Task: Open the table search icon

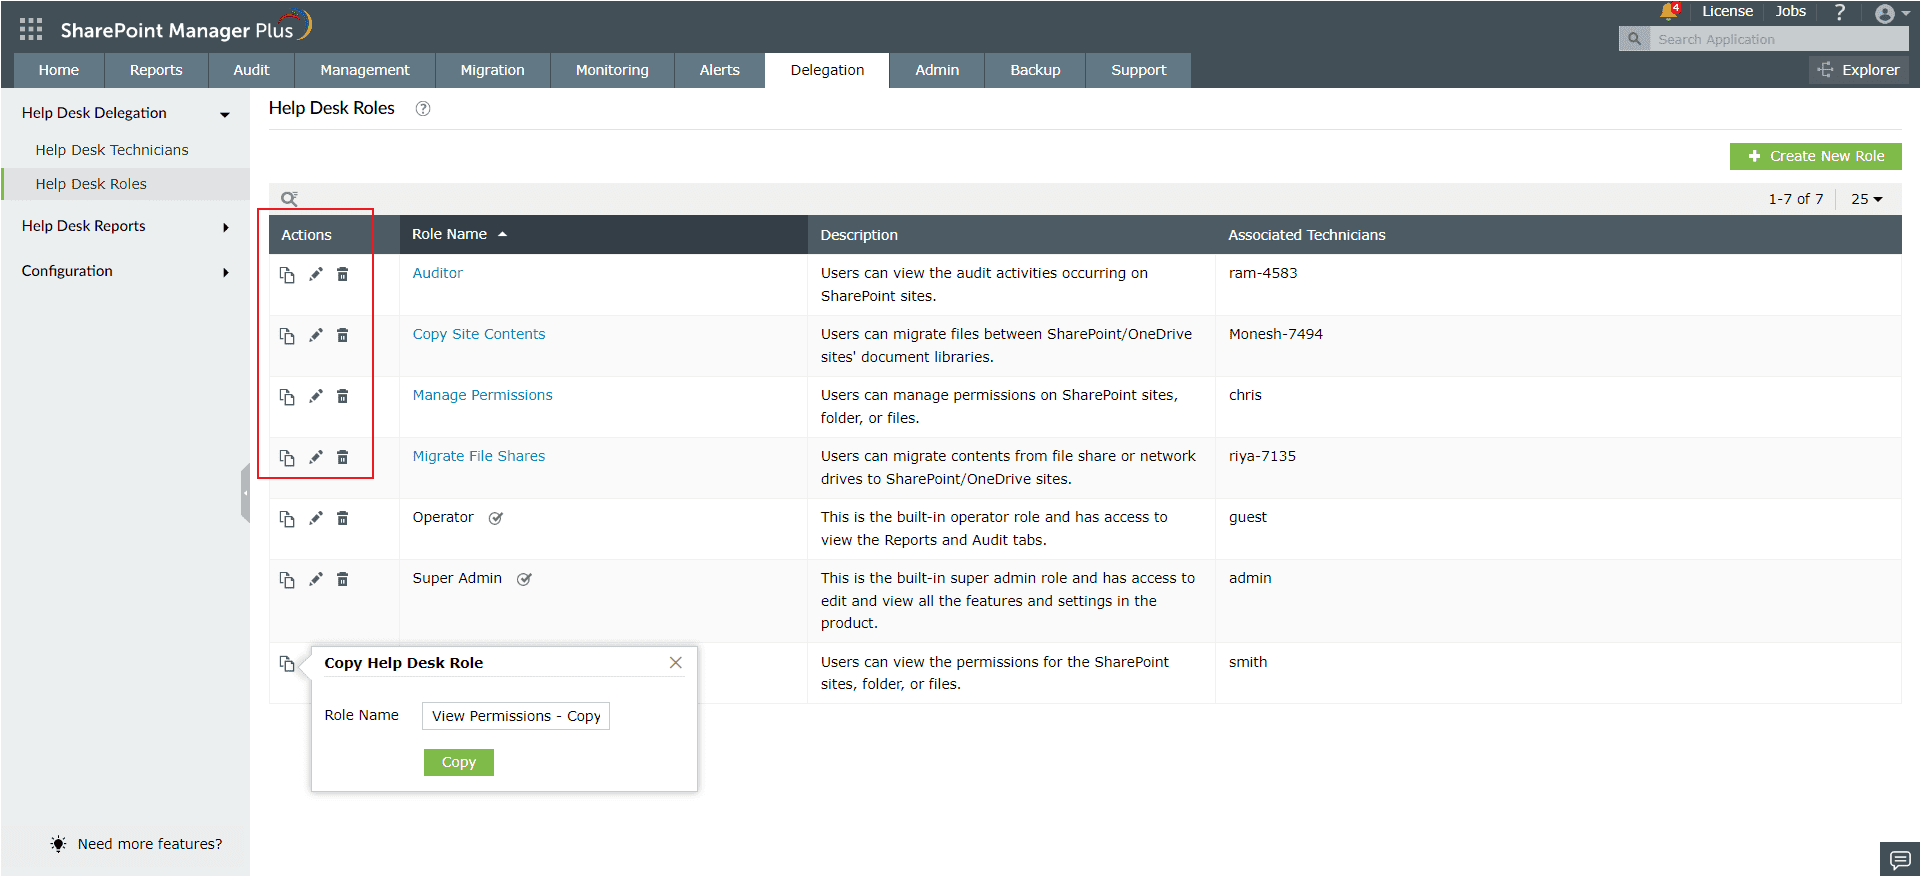Action: 289,198
